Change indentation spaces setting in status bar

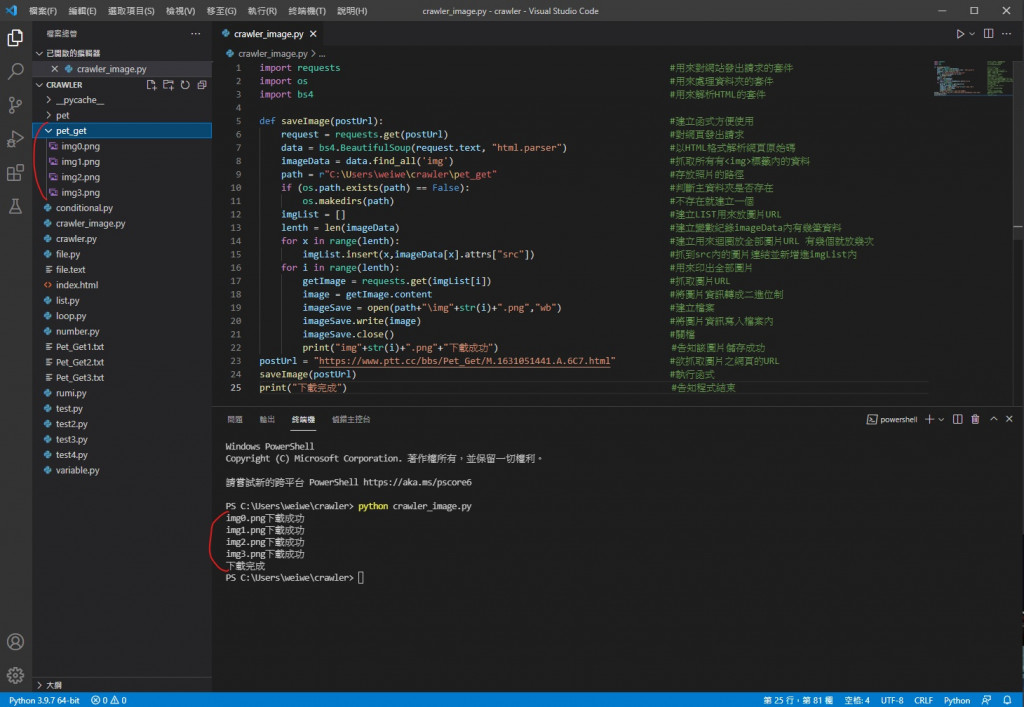857,700
